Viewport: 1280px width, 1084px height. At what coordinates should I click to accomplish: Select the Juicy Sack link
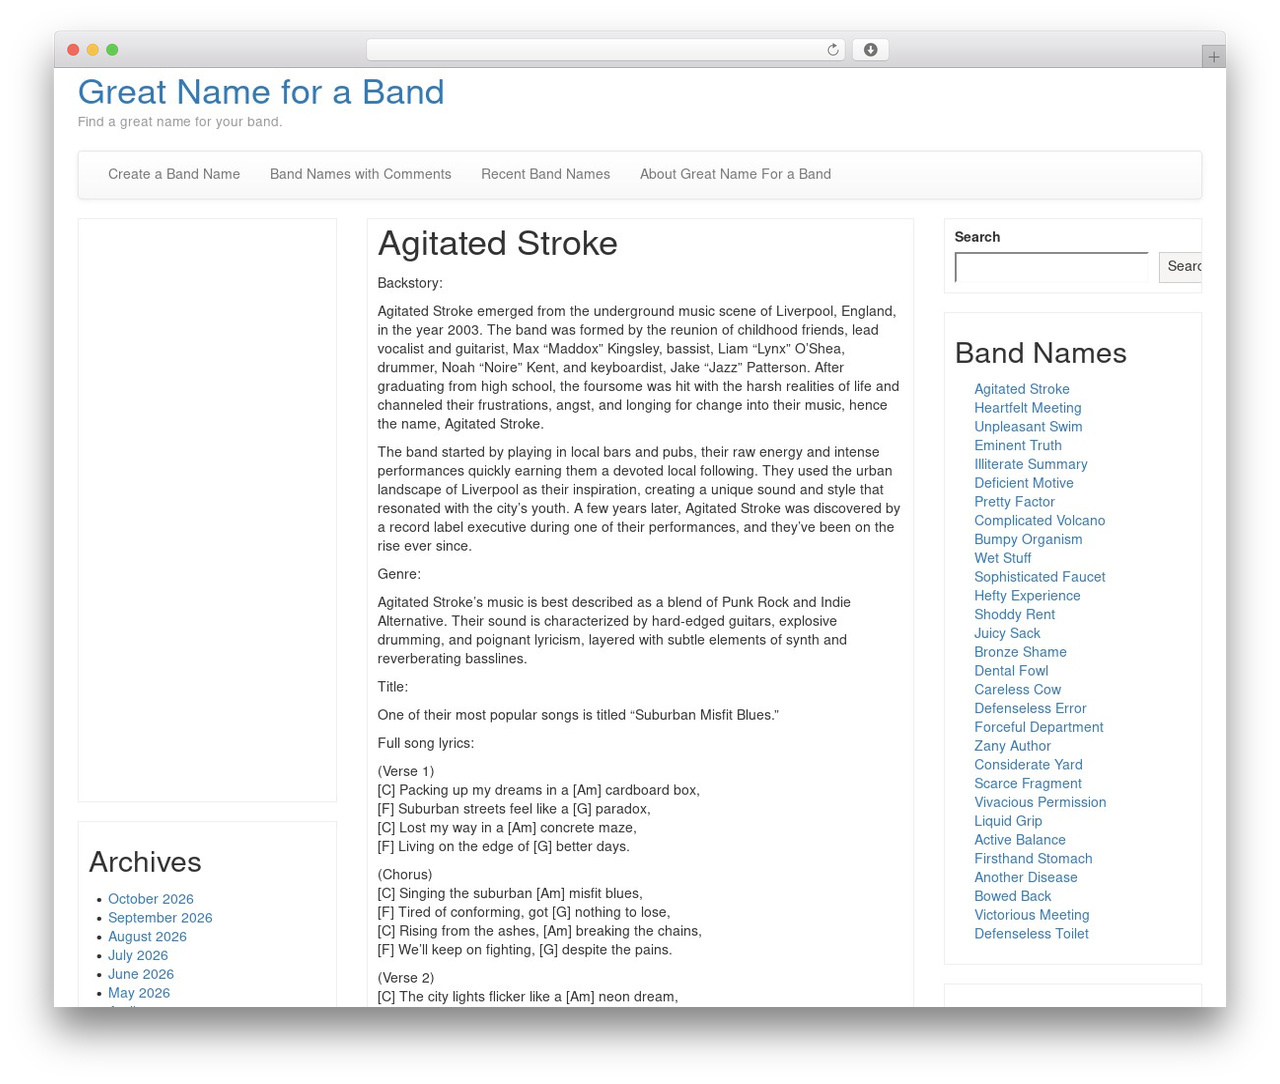click(x=1007, y=633)
